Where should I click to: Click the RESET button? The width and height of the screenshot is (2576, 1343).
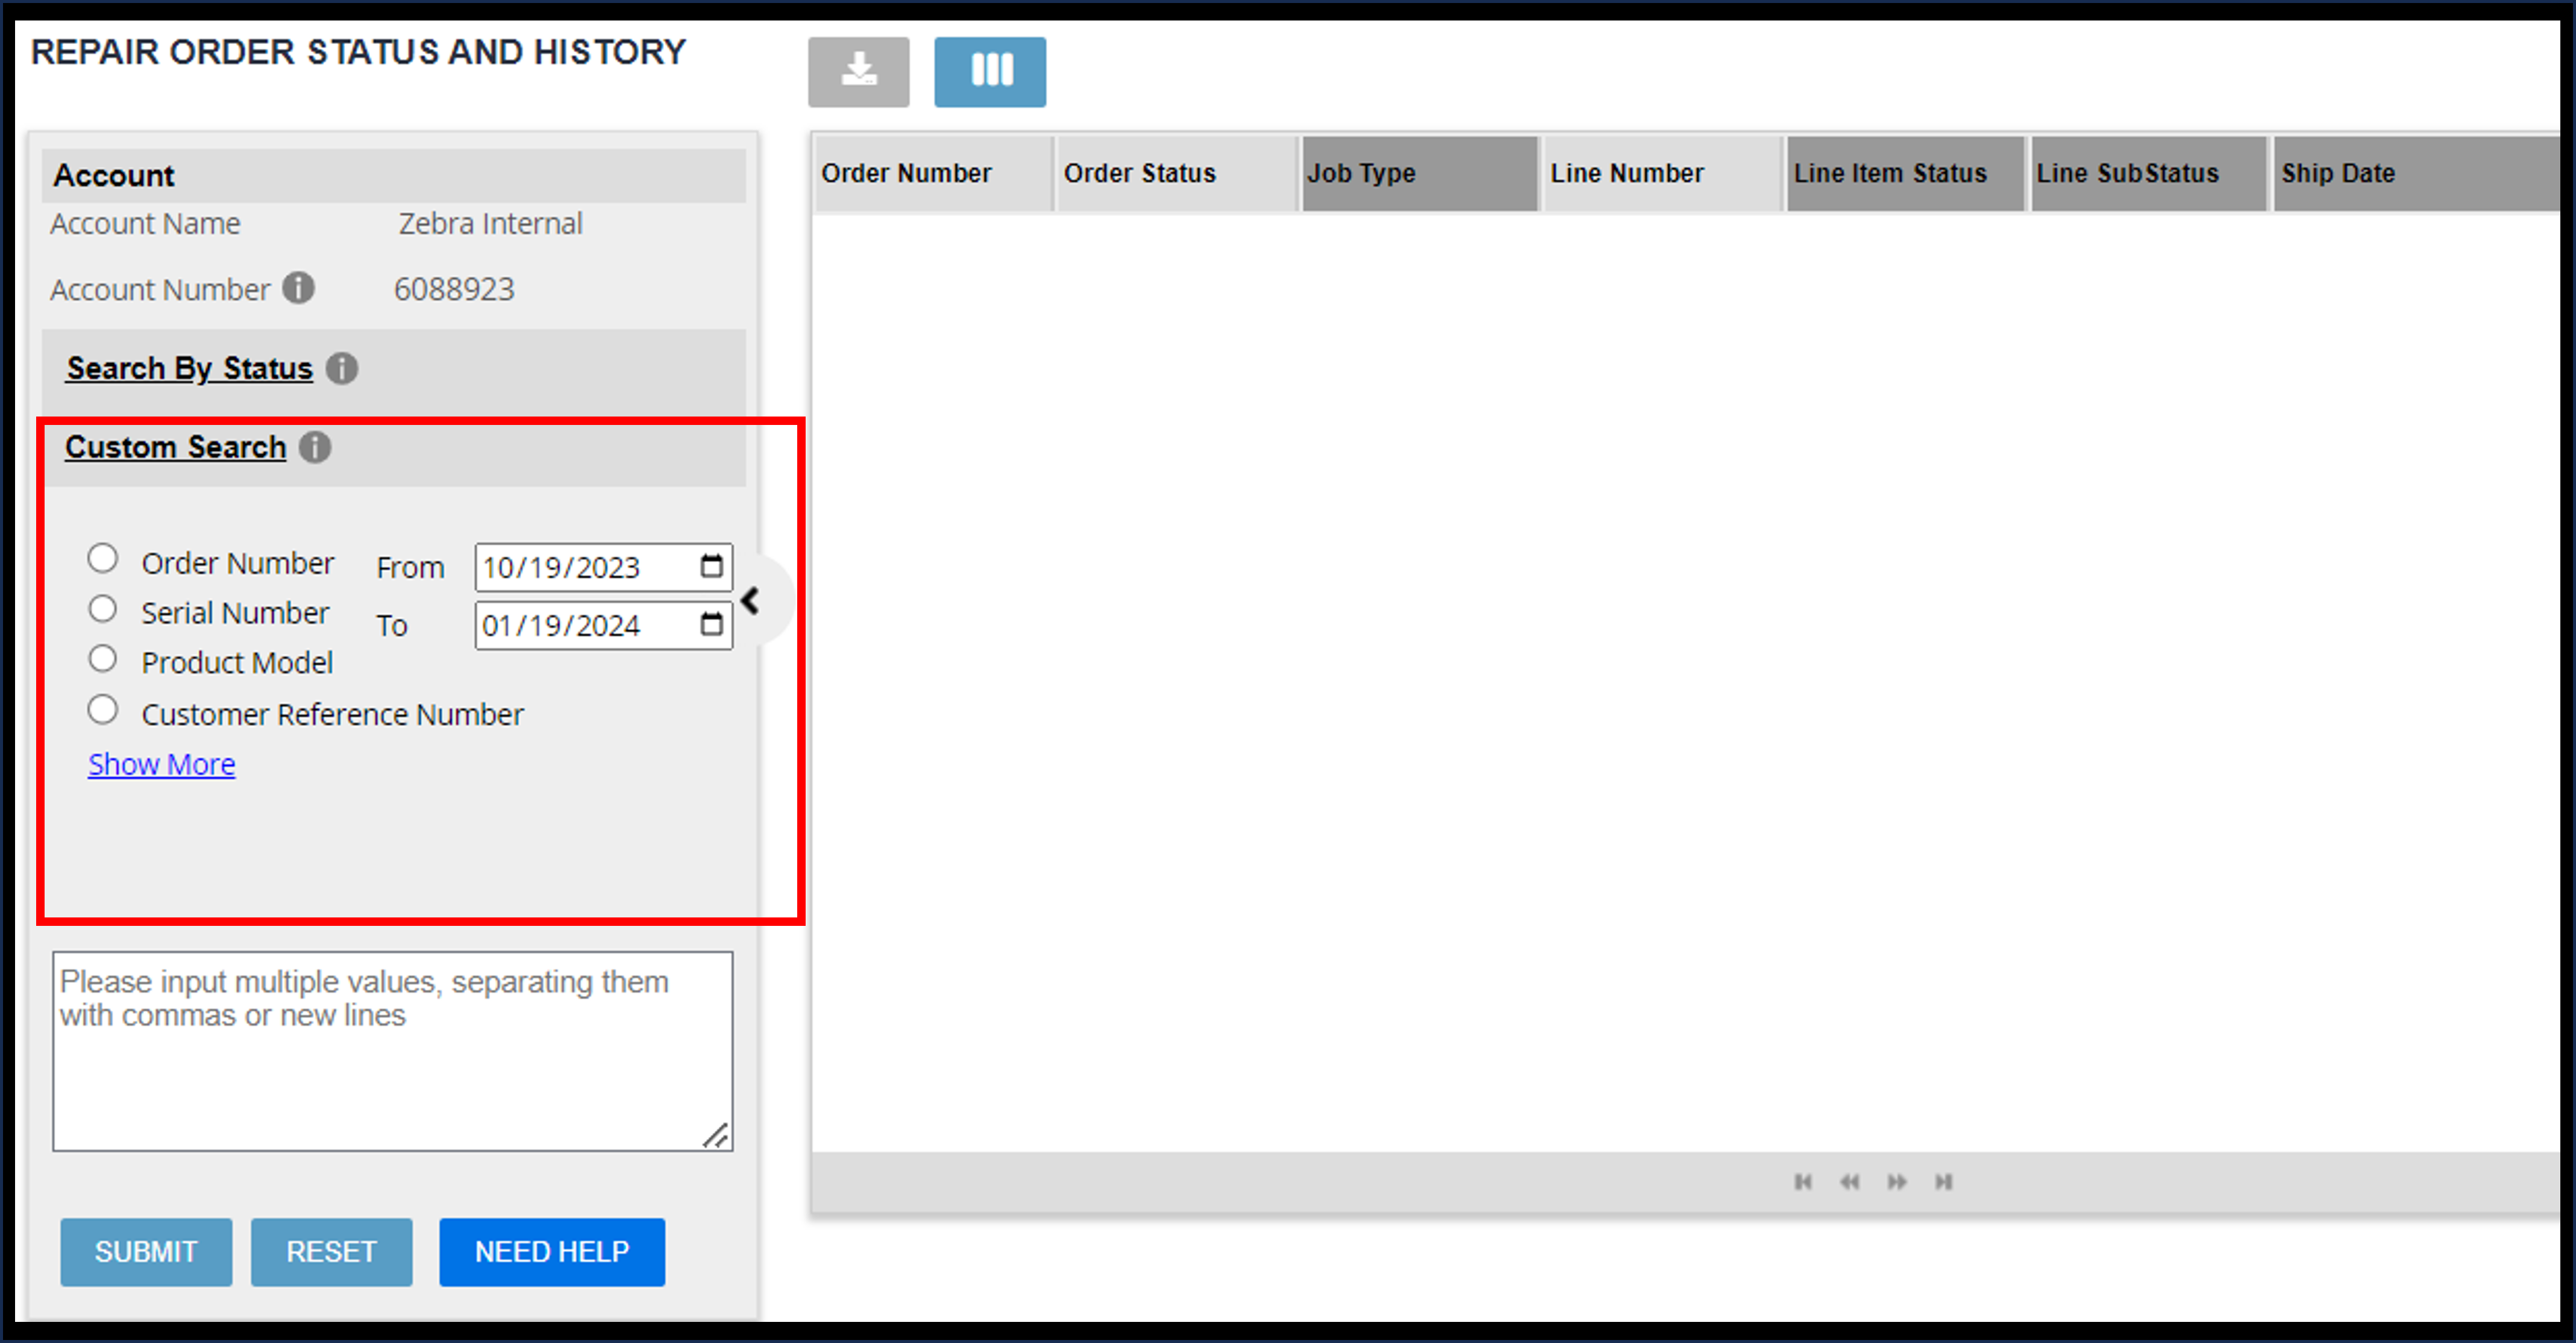[x=331, y=1251]
